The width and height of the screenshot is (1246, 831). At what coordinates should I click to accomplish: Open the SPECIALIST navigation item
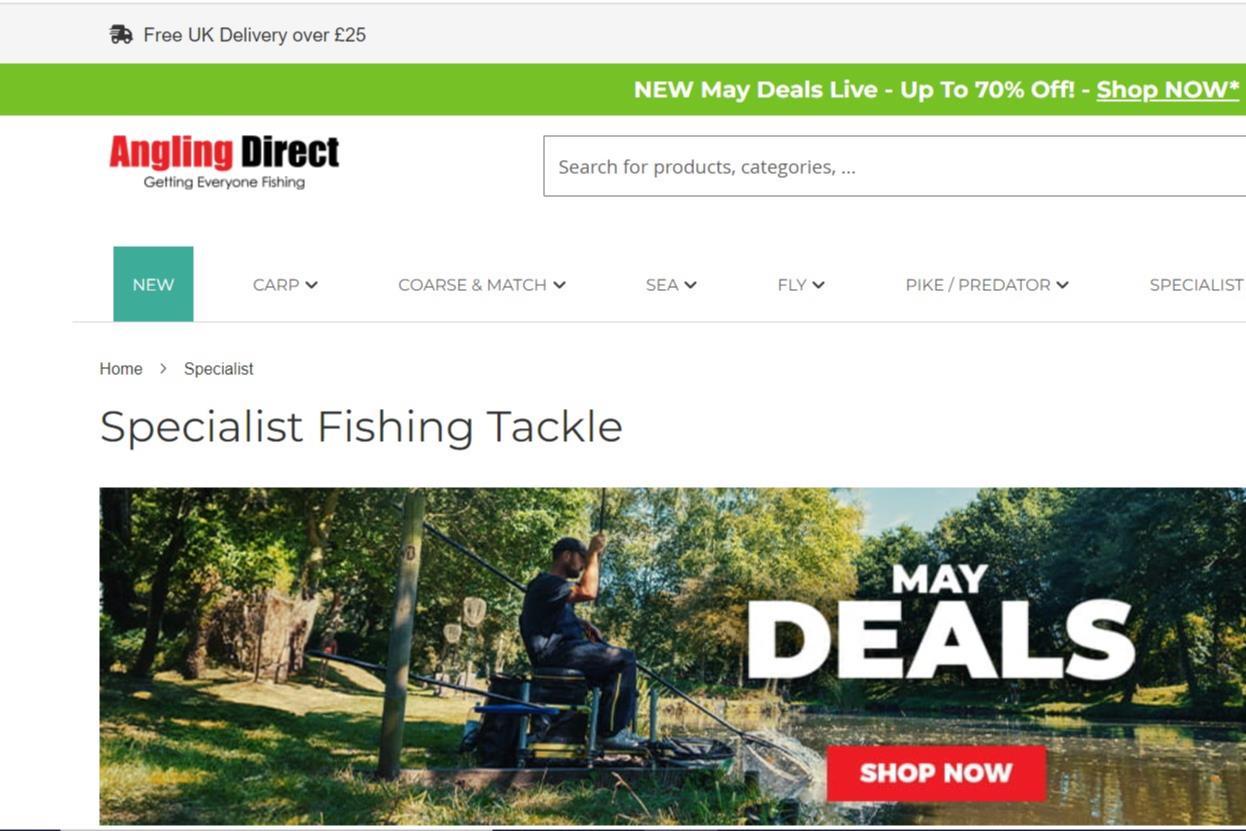[1196, 285]
